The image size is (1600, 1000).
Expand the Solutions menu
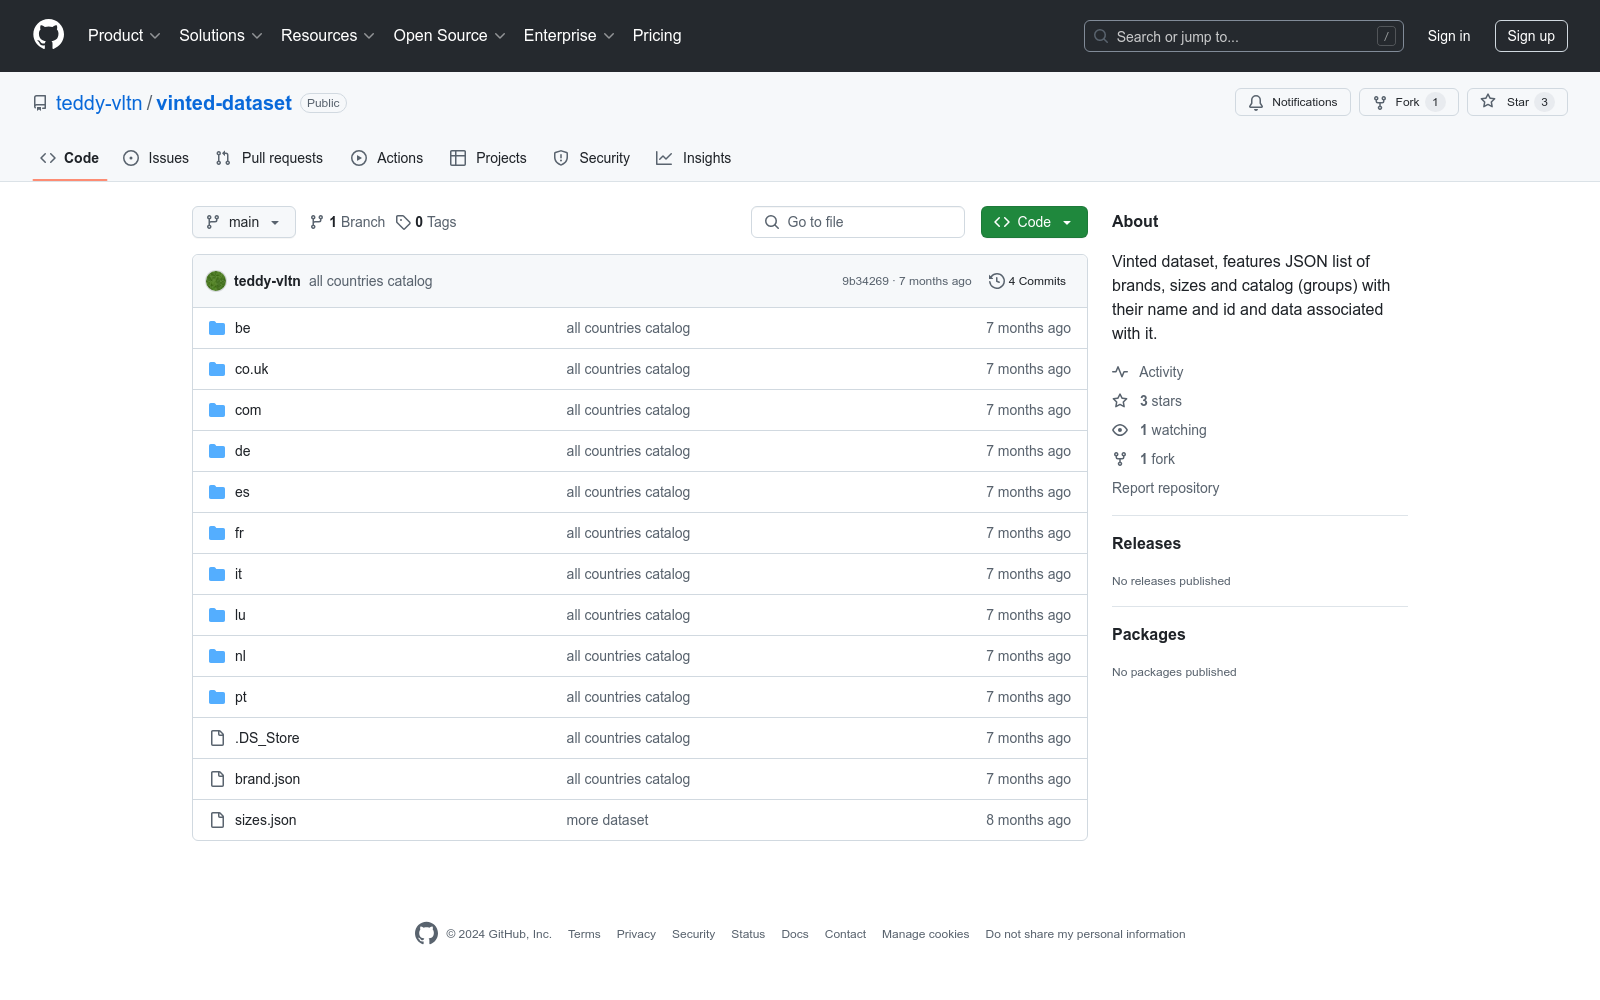[x=221, y=36]
